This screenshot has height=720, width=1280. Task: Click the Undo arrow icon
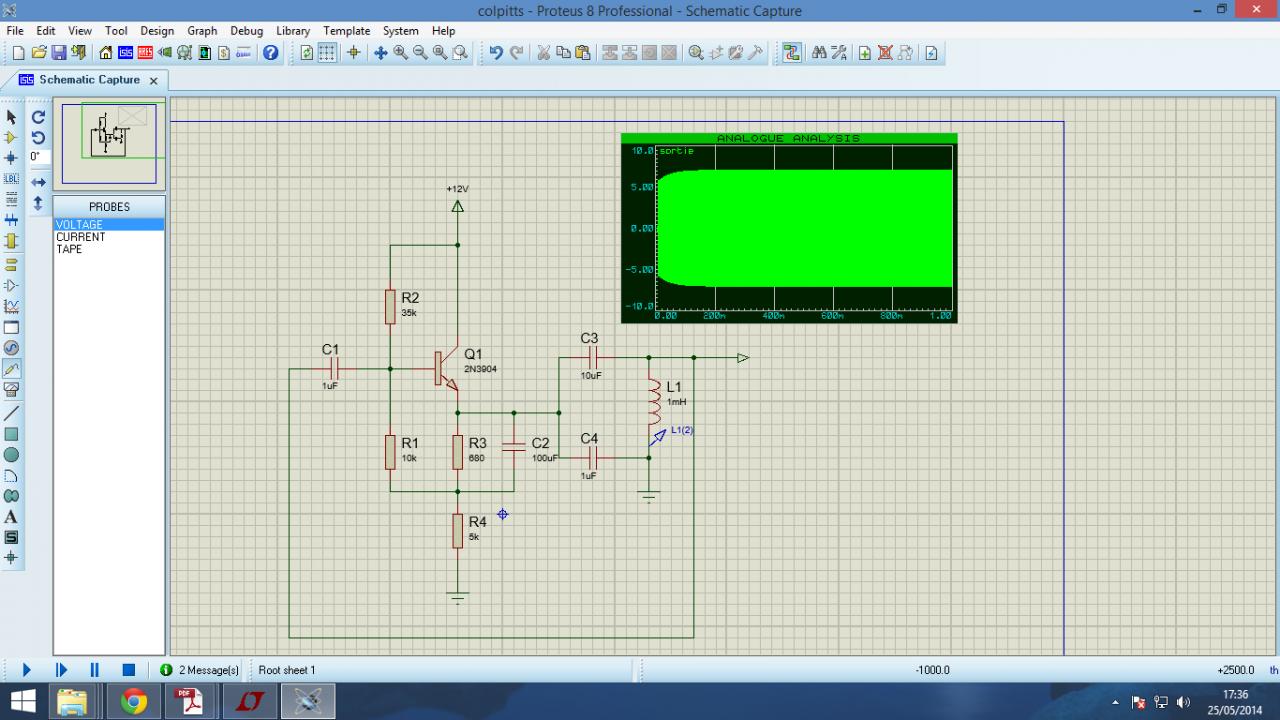[x=496, y=53]
